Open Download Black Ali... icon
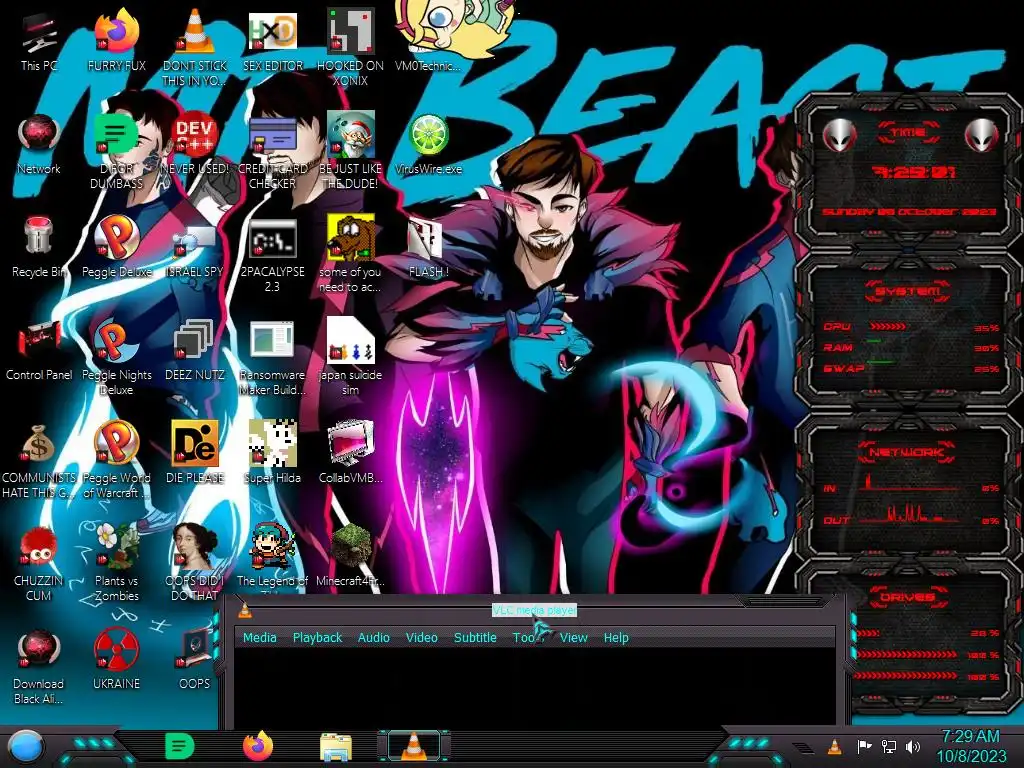This screenshot has height=768, width=1024. coord(39,667)
